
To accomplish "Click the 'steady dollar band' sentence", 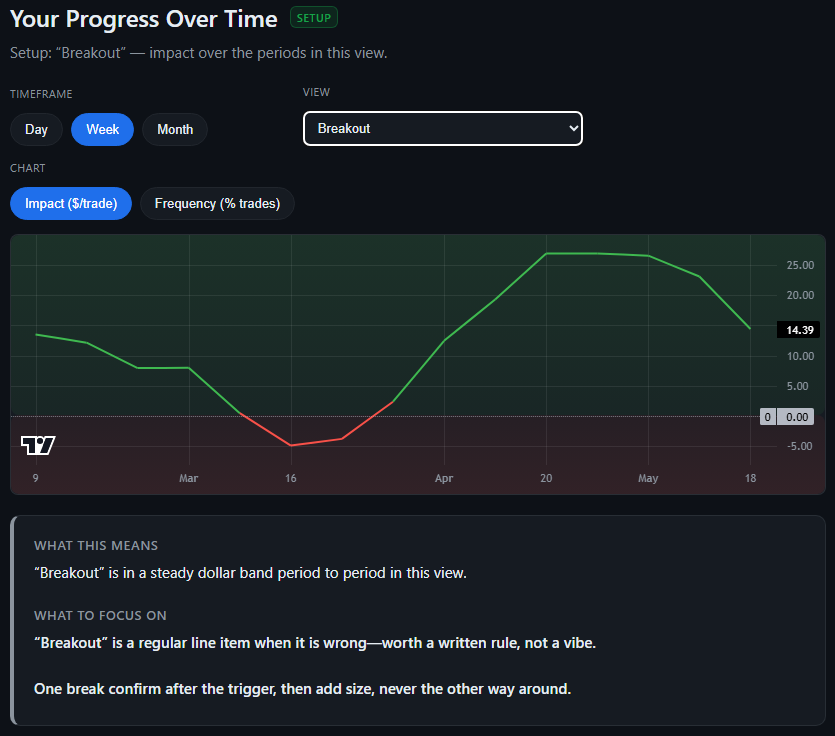I will (250, 573).
